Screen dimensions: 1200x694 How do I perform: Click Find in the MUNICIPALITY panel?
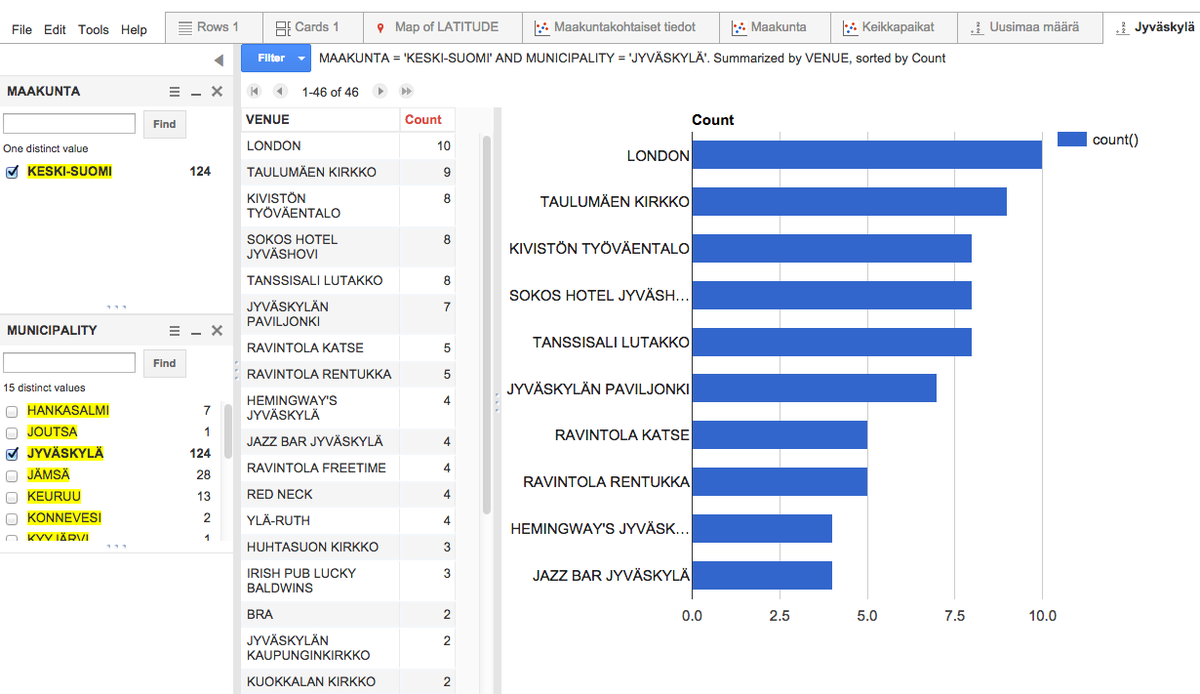165,363
